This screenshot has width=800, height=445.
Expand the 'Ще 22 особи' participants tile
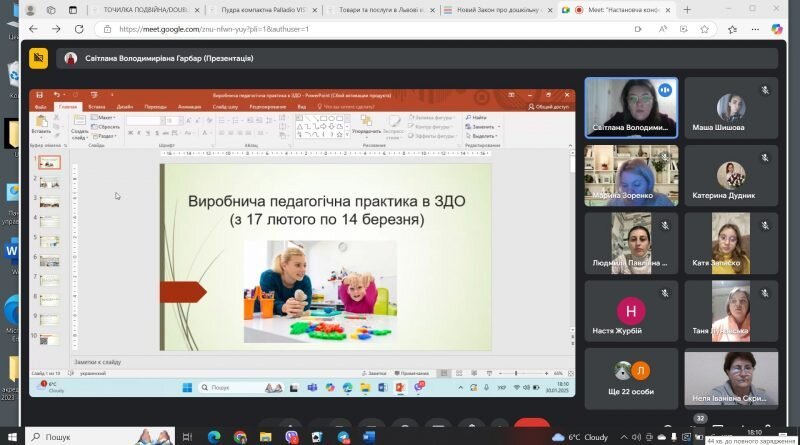pos(631,378)
